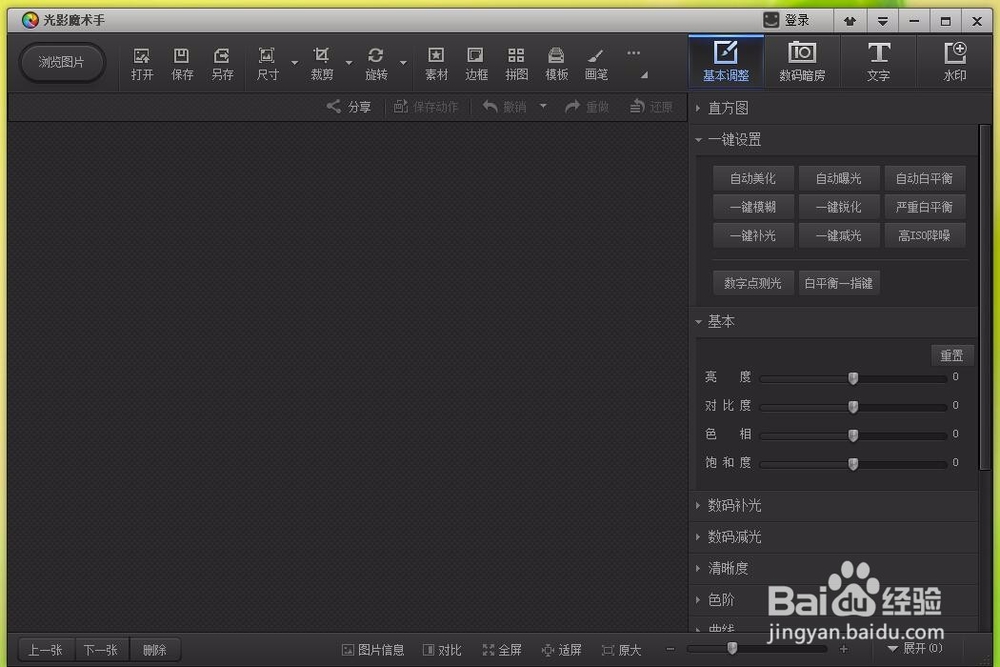Select the 画笔 brush tool
The image size is (1000, 667).
596,64
